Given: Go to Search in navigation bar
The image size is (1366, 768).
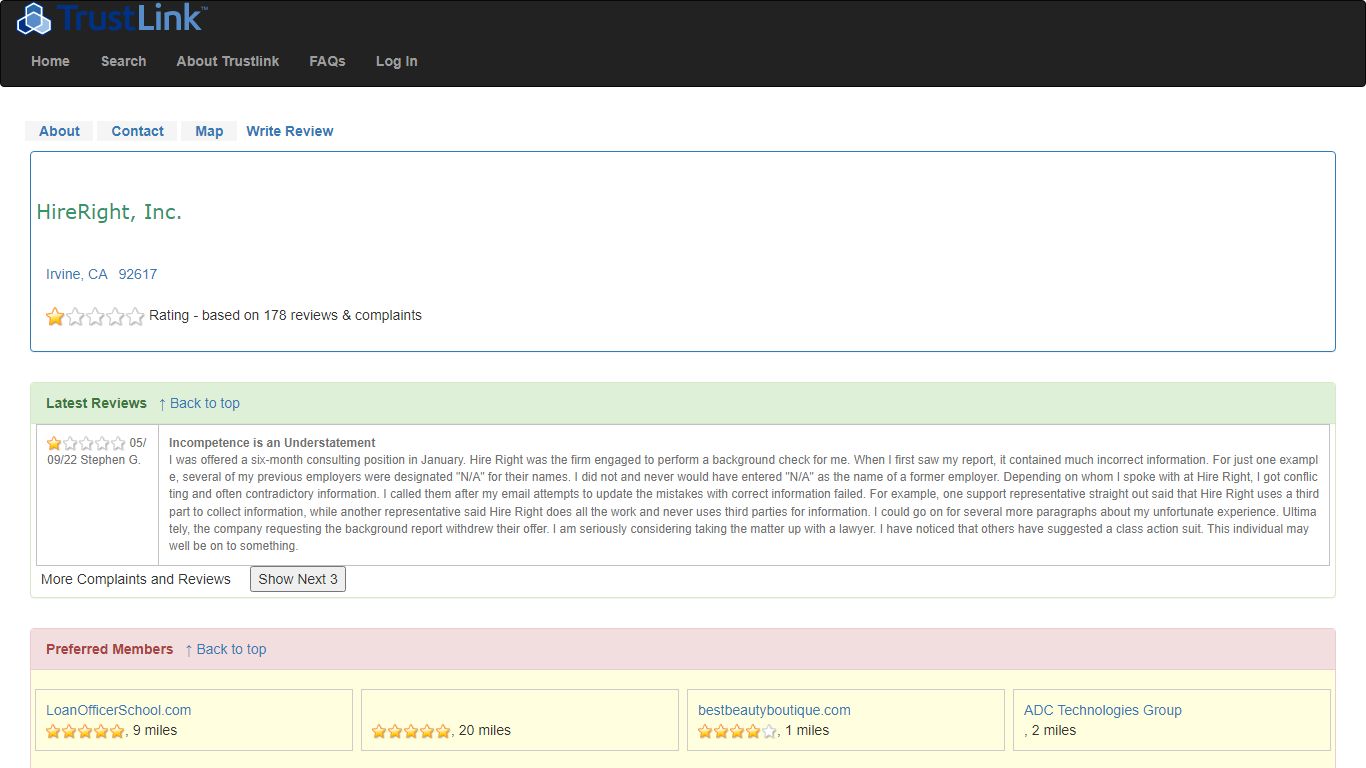Looking at the screenshot, I should [123, 61].
